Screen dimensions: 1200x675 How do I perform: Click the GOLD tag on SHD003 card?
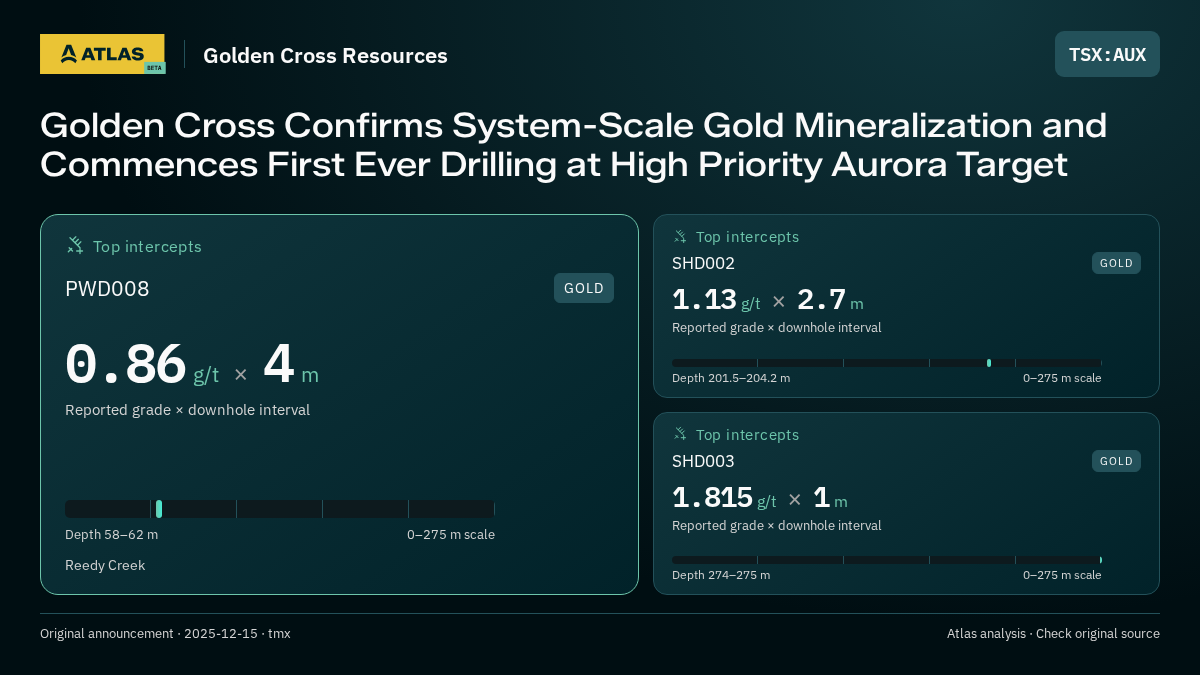[1116, 461]
